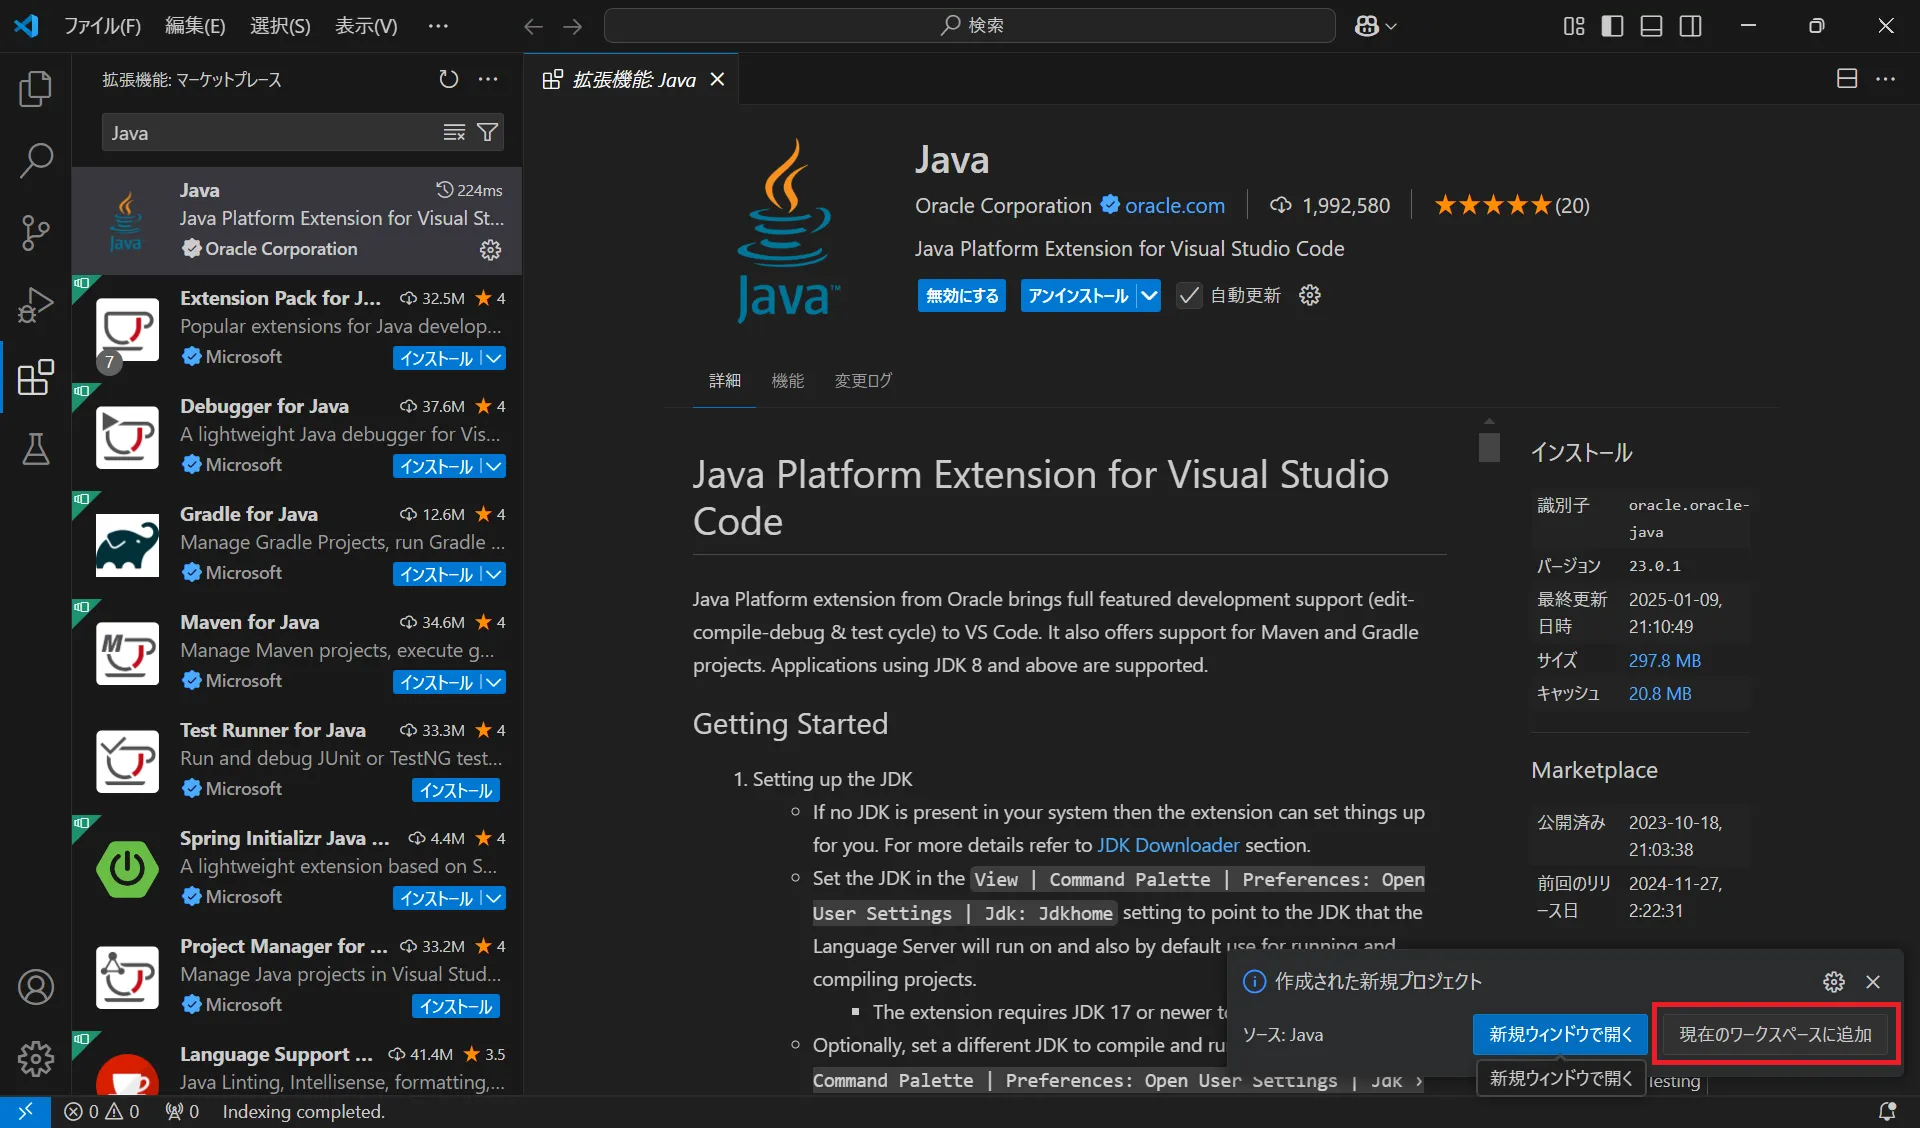Click the 20.8 MB cache link
The height and width of the screenshot is (1128, 1920).
pyautogui.click(x=1660, y=693)
